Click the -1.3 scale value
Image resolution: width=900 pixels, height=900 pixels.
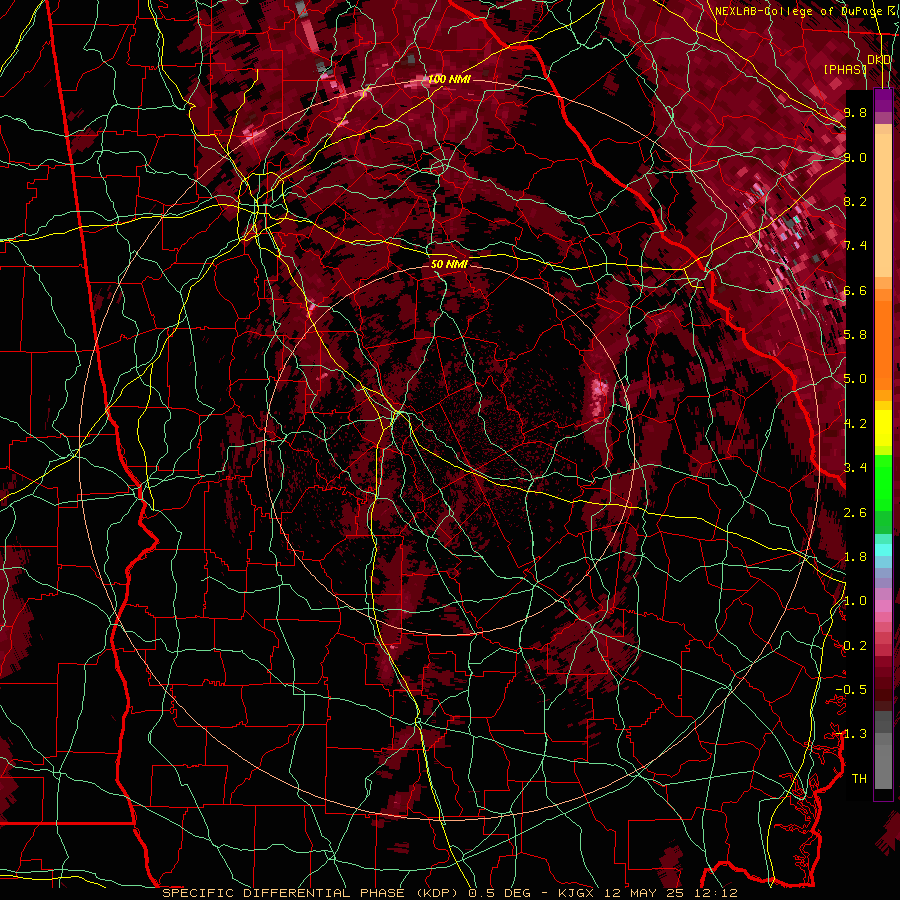851,734
